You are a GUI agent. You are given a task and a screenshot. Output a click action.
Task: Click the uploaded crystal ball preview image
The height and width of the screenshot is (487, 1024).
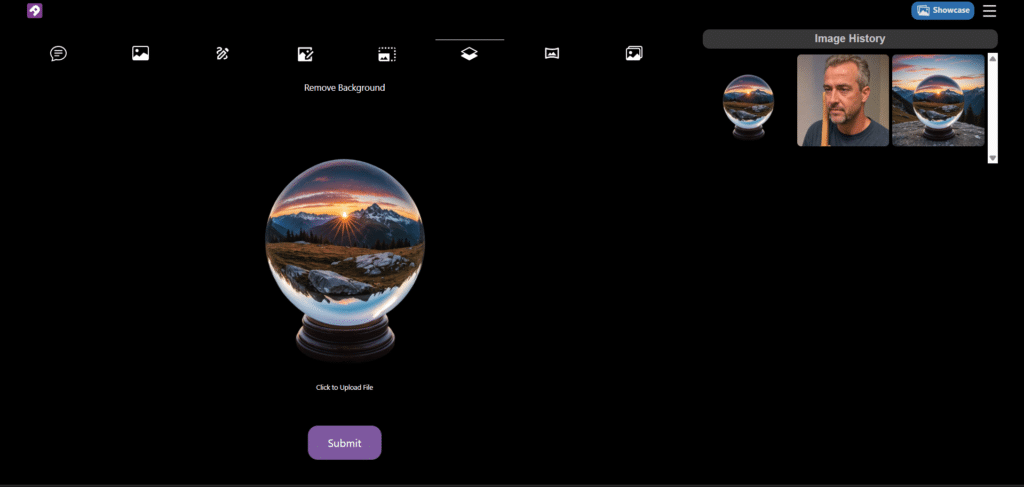[345, 260]
